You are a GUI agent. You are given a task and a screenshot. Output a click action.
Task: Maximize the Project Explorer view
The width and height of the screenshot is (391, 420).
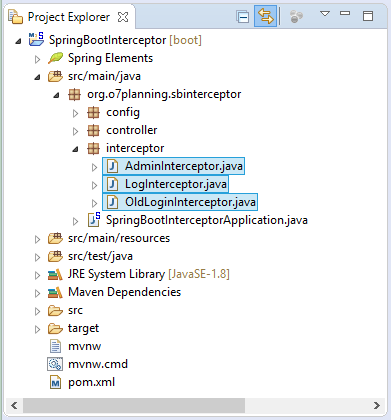[368, 16]
